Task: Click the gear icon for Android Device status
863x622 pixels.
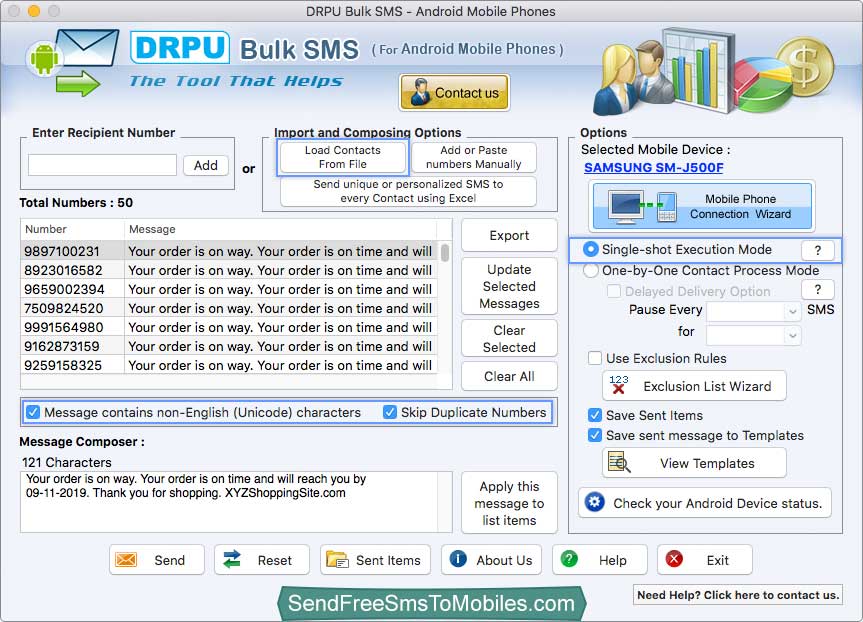Action: (594, 502)
